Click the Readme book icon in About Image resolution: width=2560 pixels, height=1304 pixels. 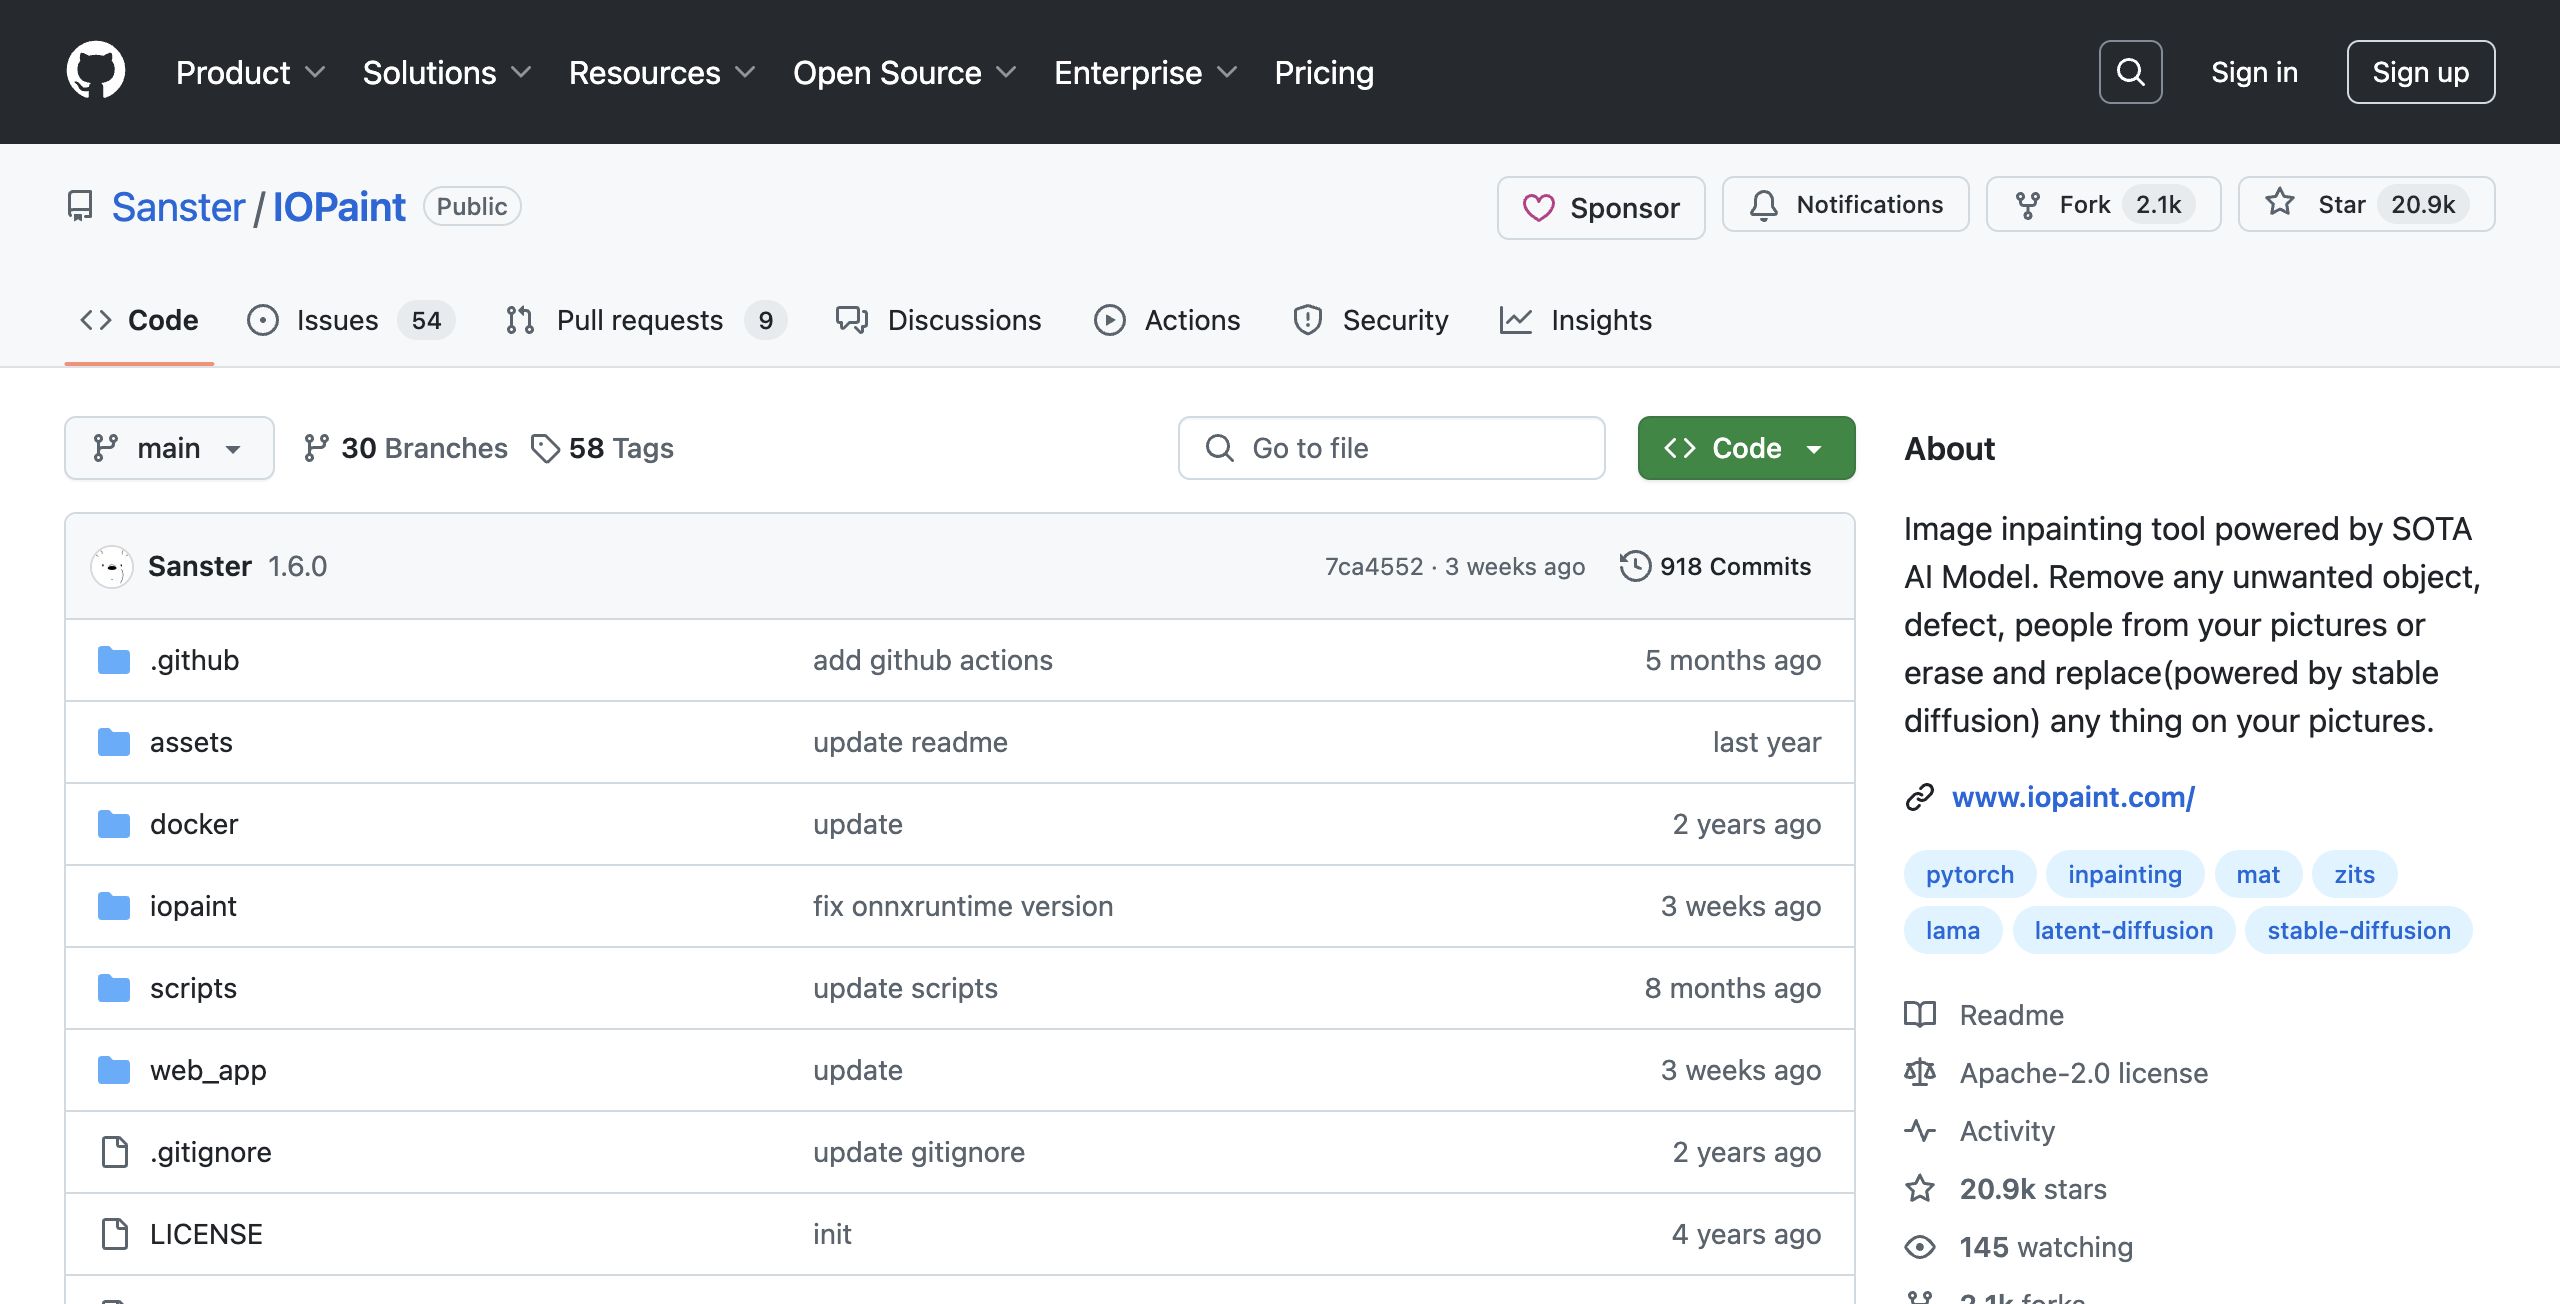click(1920, 1015)
